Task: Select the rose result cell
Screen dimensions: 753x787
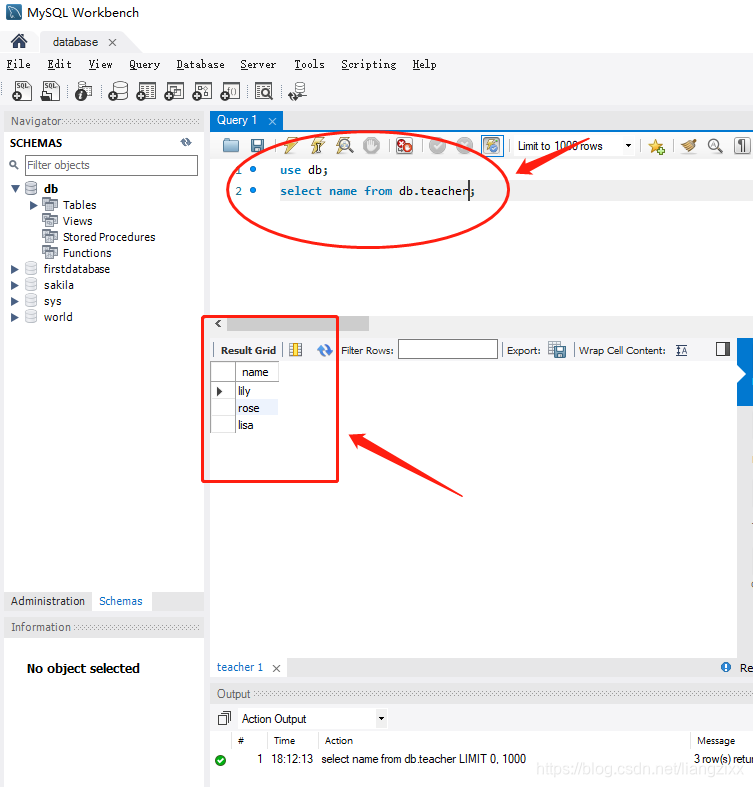Action: 257,408
